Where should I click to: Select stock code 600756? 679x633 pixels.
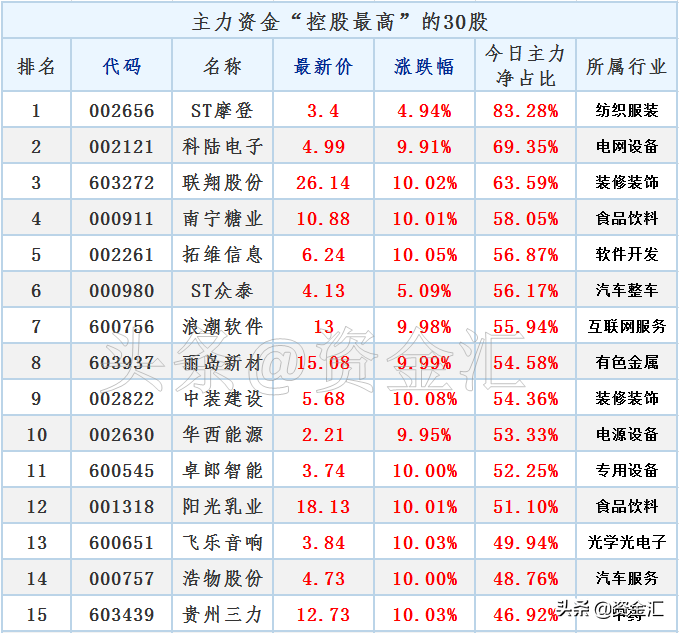[122, 326]
